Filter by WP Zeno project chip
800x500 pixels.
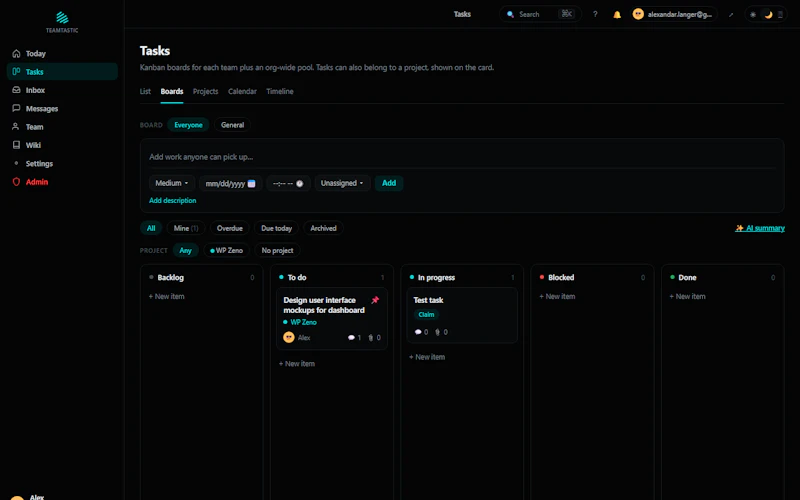pyautogui.click(x=227, y=251)
